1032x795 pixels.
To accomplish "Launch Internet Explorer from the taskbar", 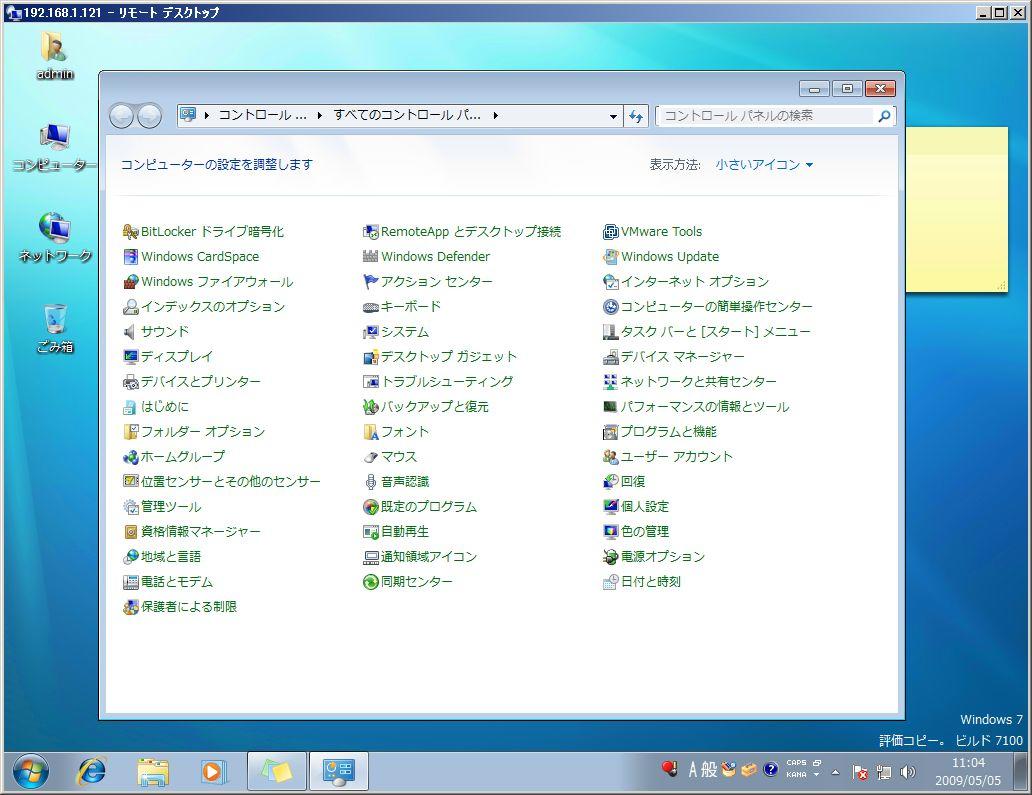I will click(x=91, y=771).
